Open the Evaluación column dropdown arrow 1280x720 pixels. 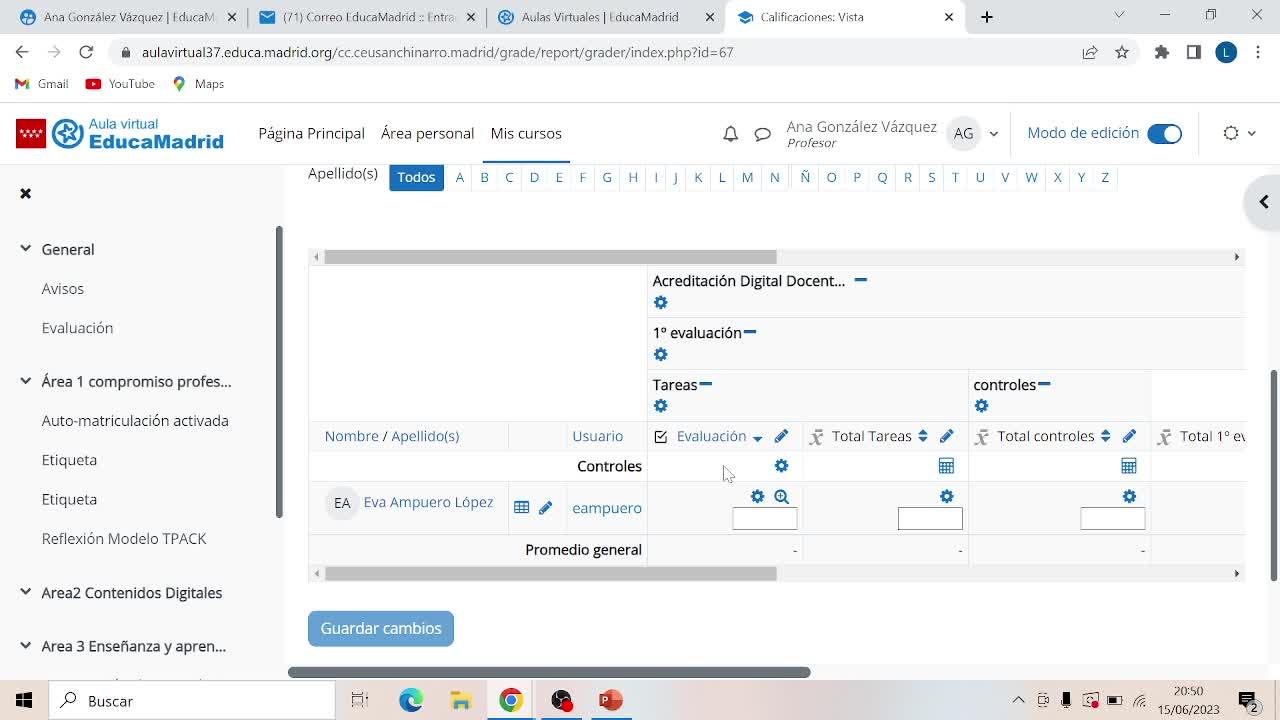click(x=757, y=438)
